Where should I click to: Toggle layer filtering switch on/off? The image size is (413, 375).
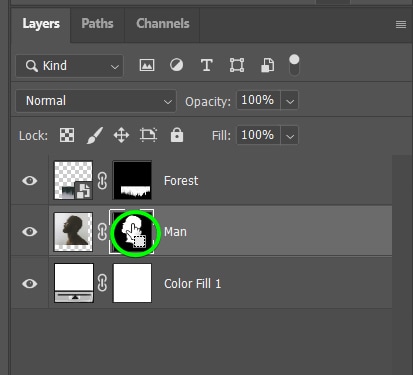coord(294,65)
